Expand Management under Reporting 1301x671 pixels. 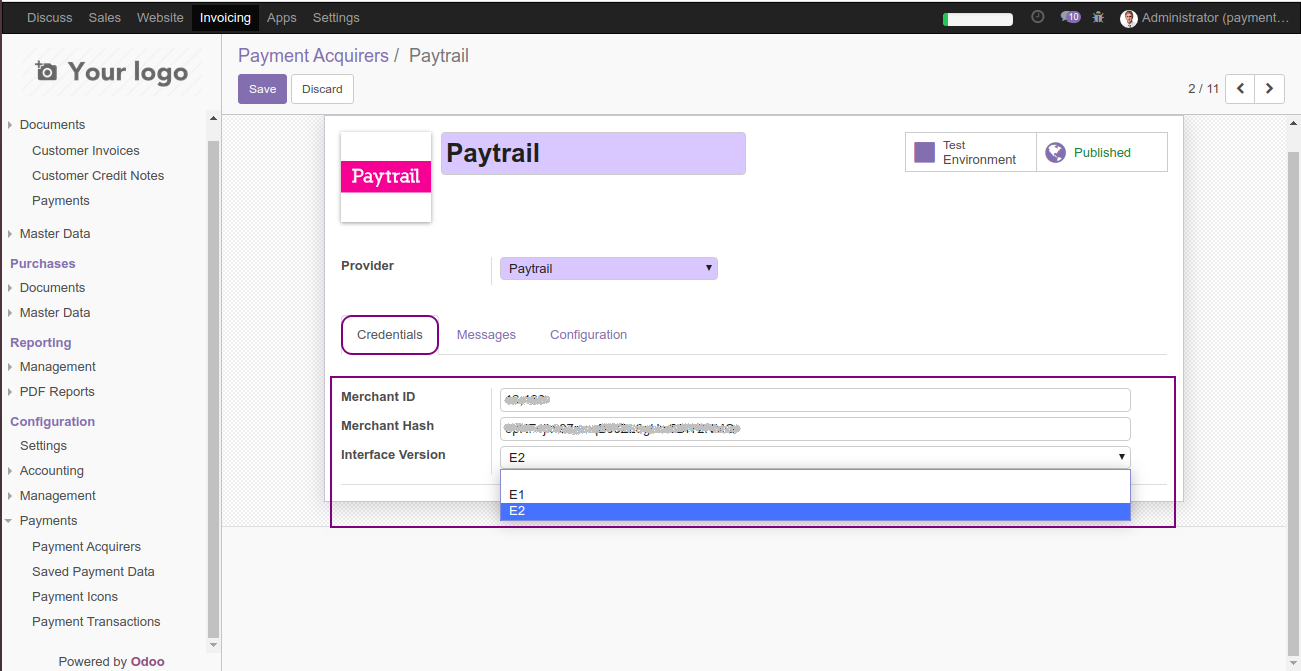[x=58, y=367]
